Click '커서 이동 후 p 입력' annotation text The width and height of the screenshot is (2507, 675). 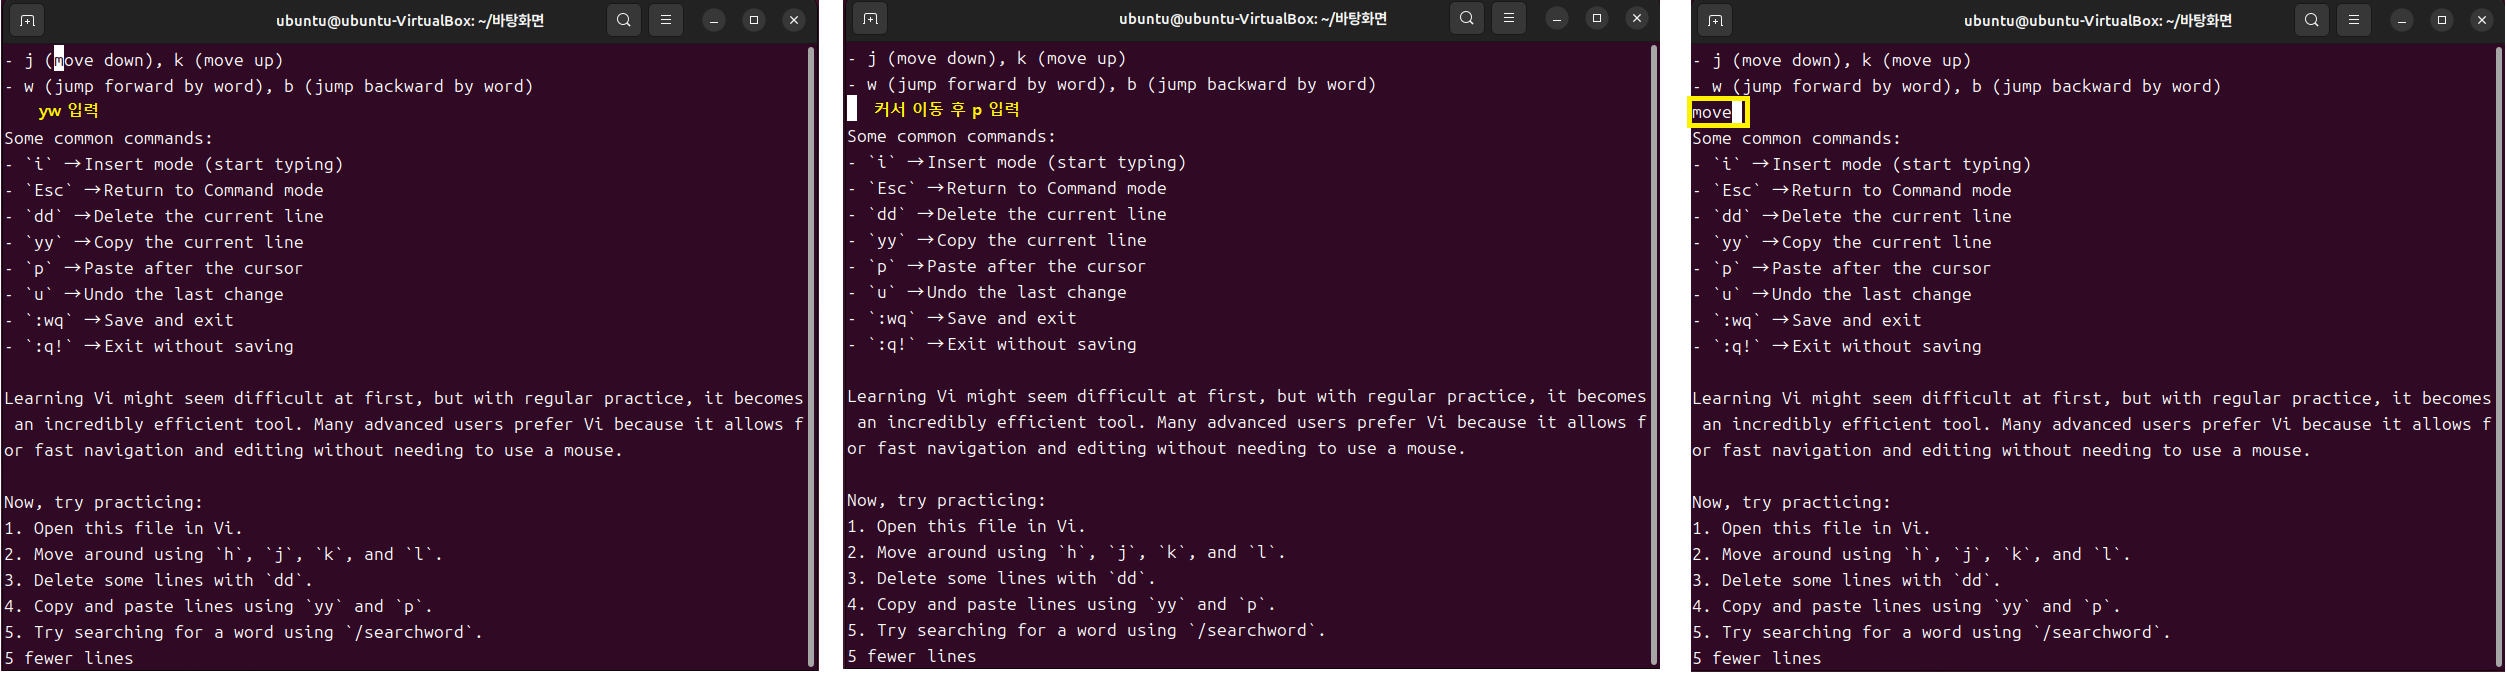pos(947,109)
